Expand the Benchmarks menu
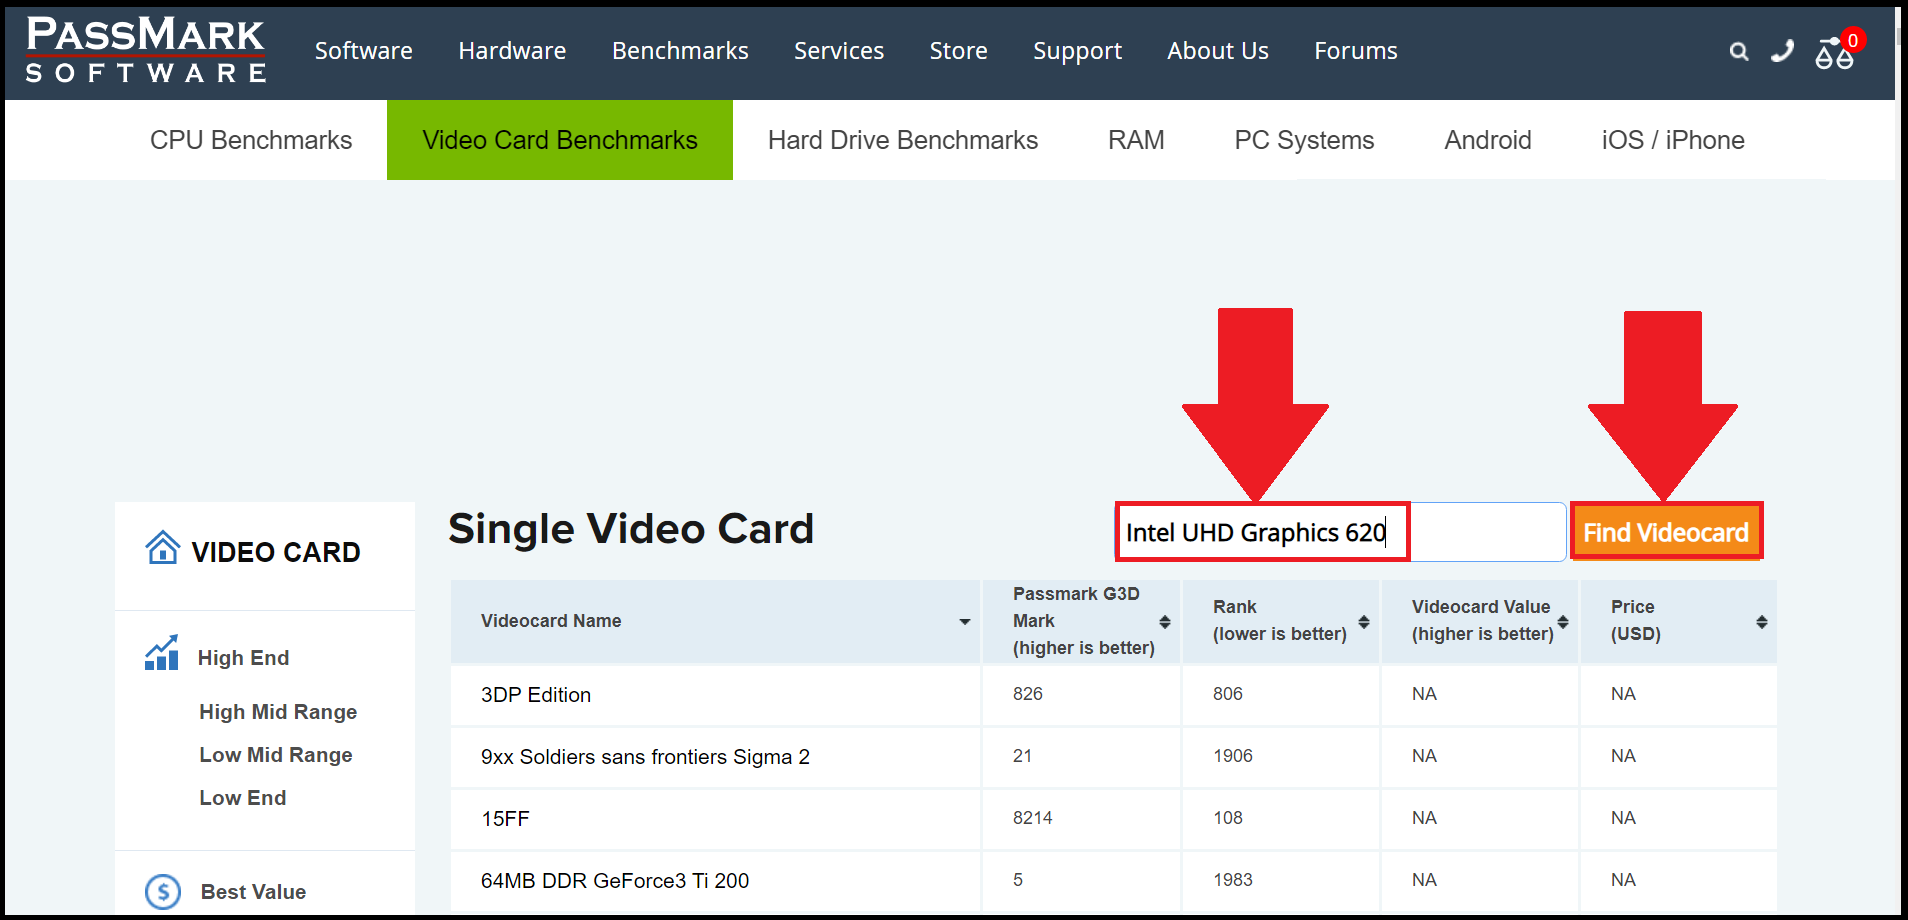Screen dimensions: 1908x920 point(680,50)
